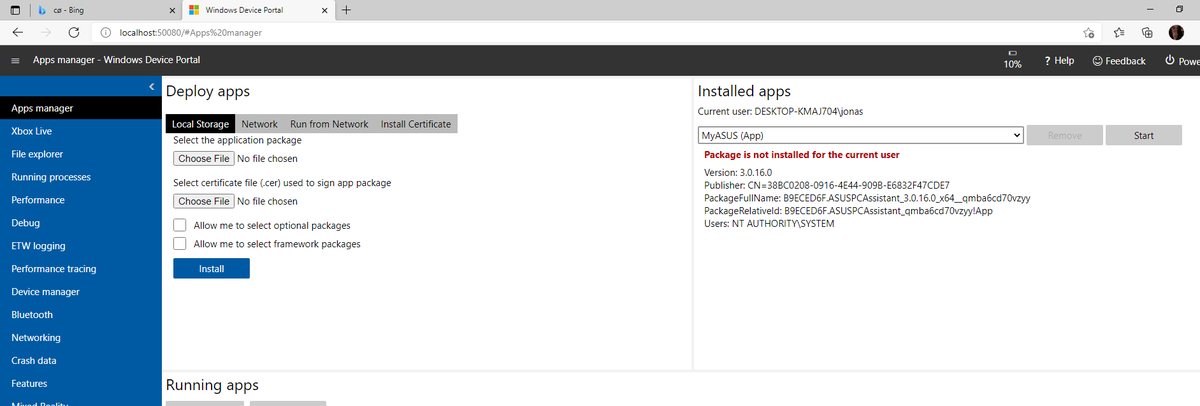This screenshot has height=406, width=1200.
Task: Click the Power button in header
Action: (1182, 61)
